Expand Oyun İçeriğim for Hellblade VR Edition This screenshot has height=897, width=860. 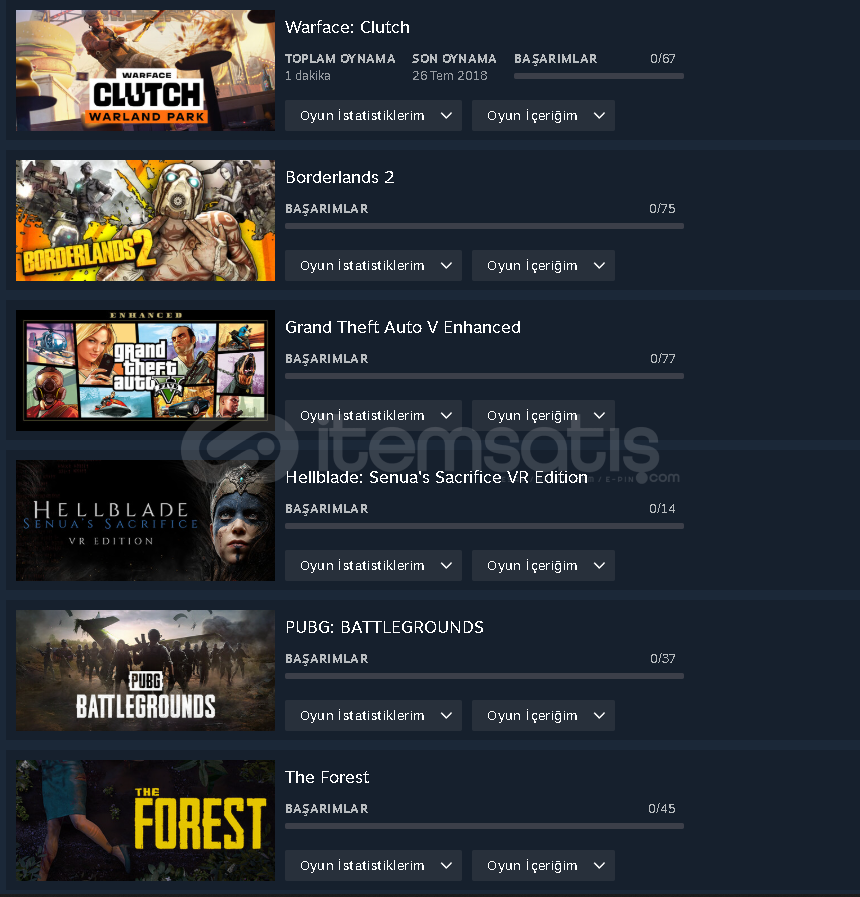[x=543, y=565]
